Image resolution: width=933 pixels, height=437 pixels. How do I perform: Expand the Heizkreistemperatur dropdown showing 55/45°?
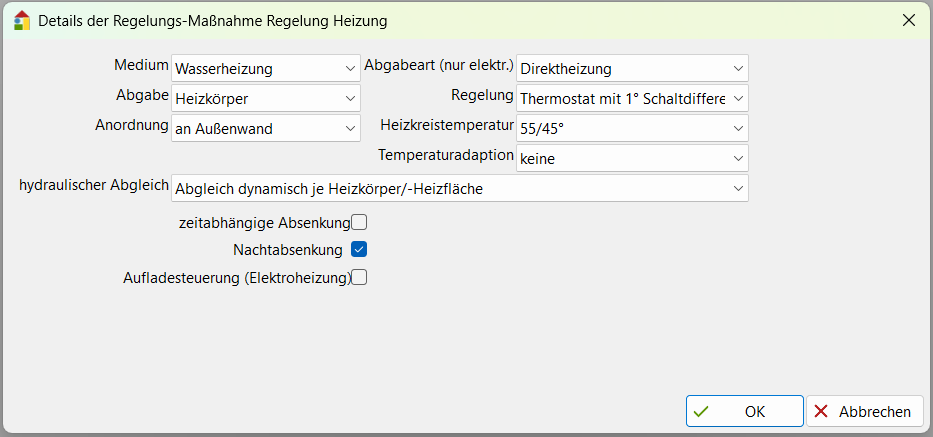[x=632, y=128]
